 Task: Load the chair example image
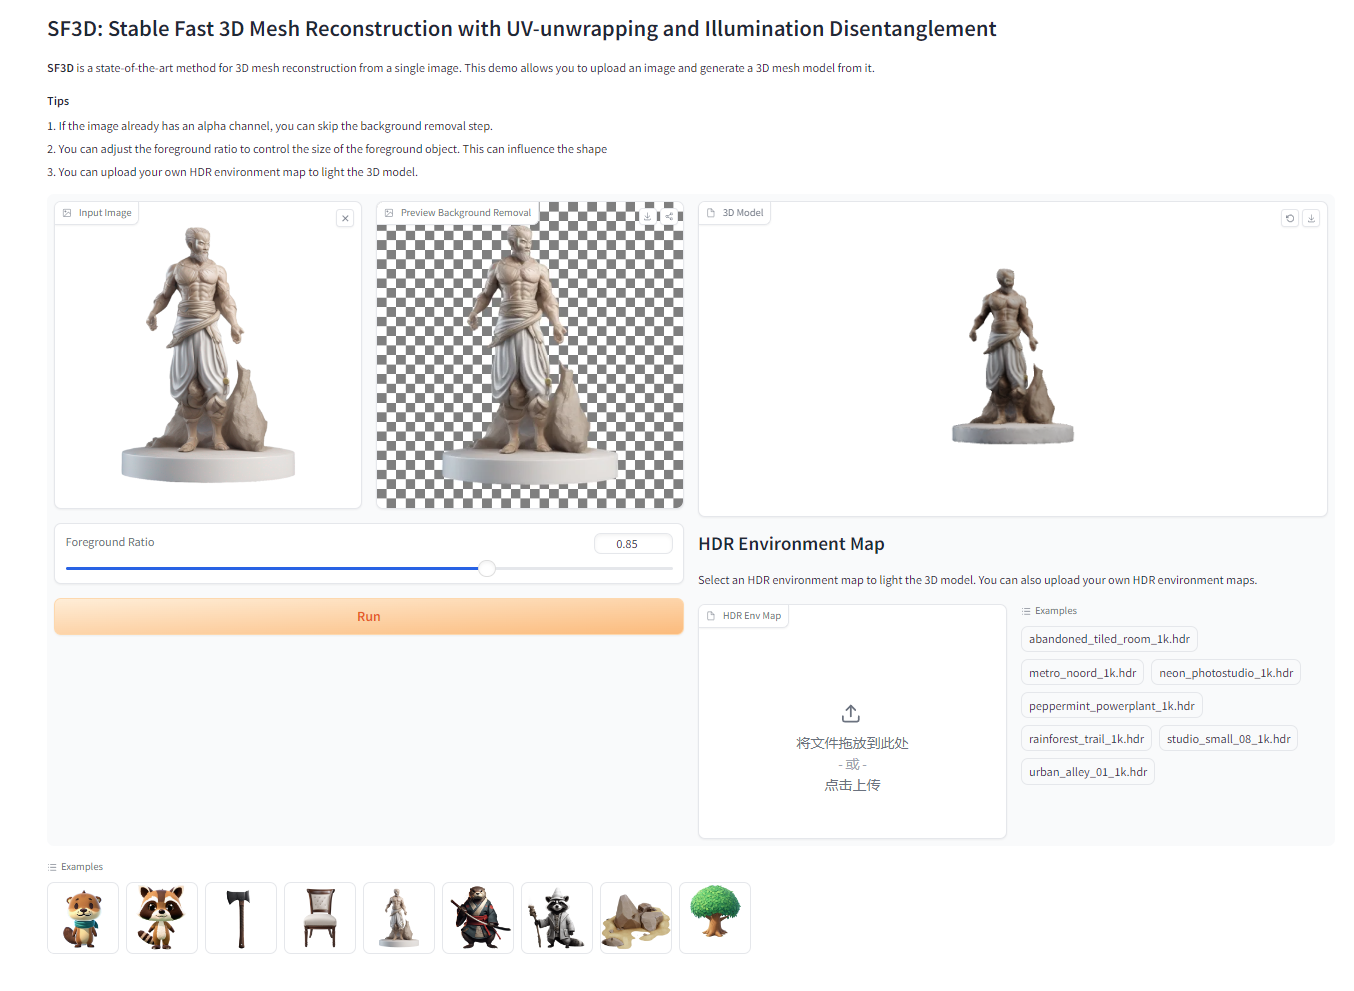click(x=320, y=918)
